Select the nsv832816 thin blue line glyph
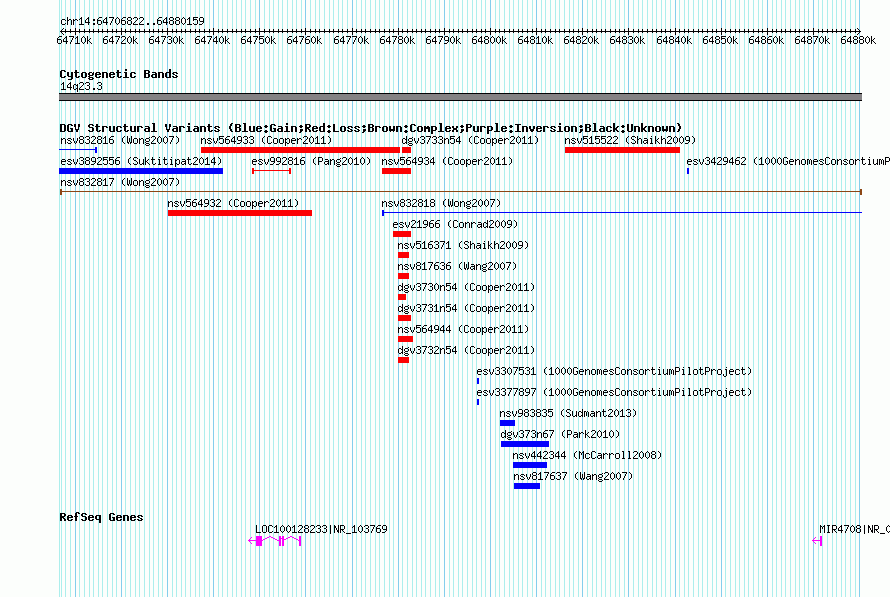Screen dimensions: 890x597 point(78,150)
